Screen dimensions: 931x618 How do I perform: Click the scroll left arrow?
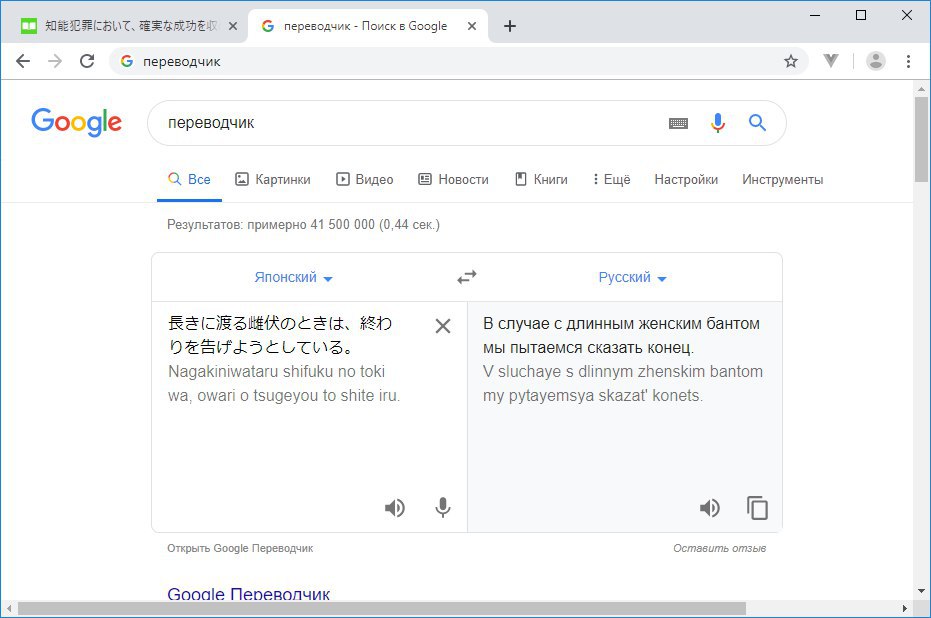[9, 609]
